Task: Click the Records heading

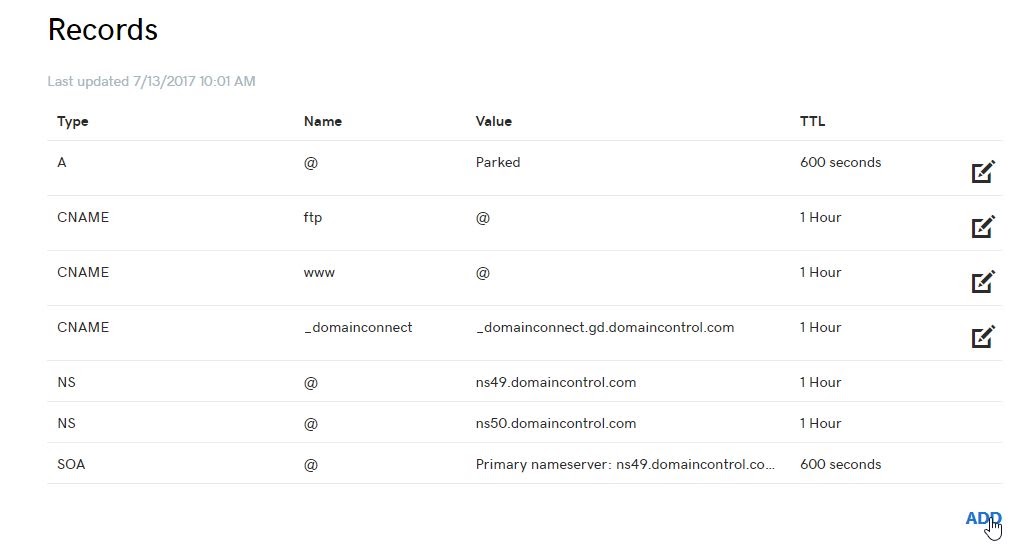Action: pos(103,29)
